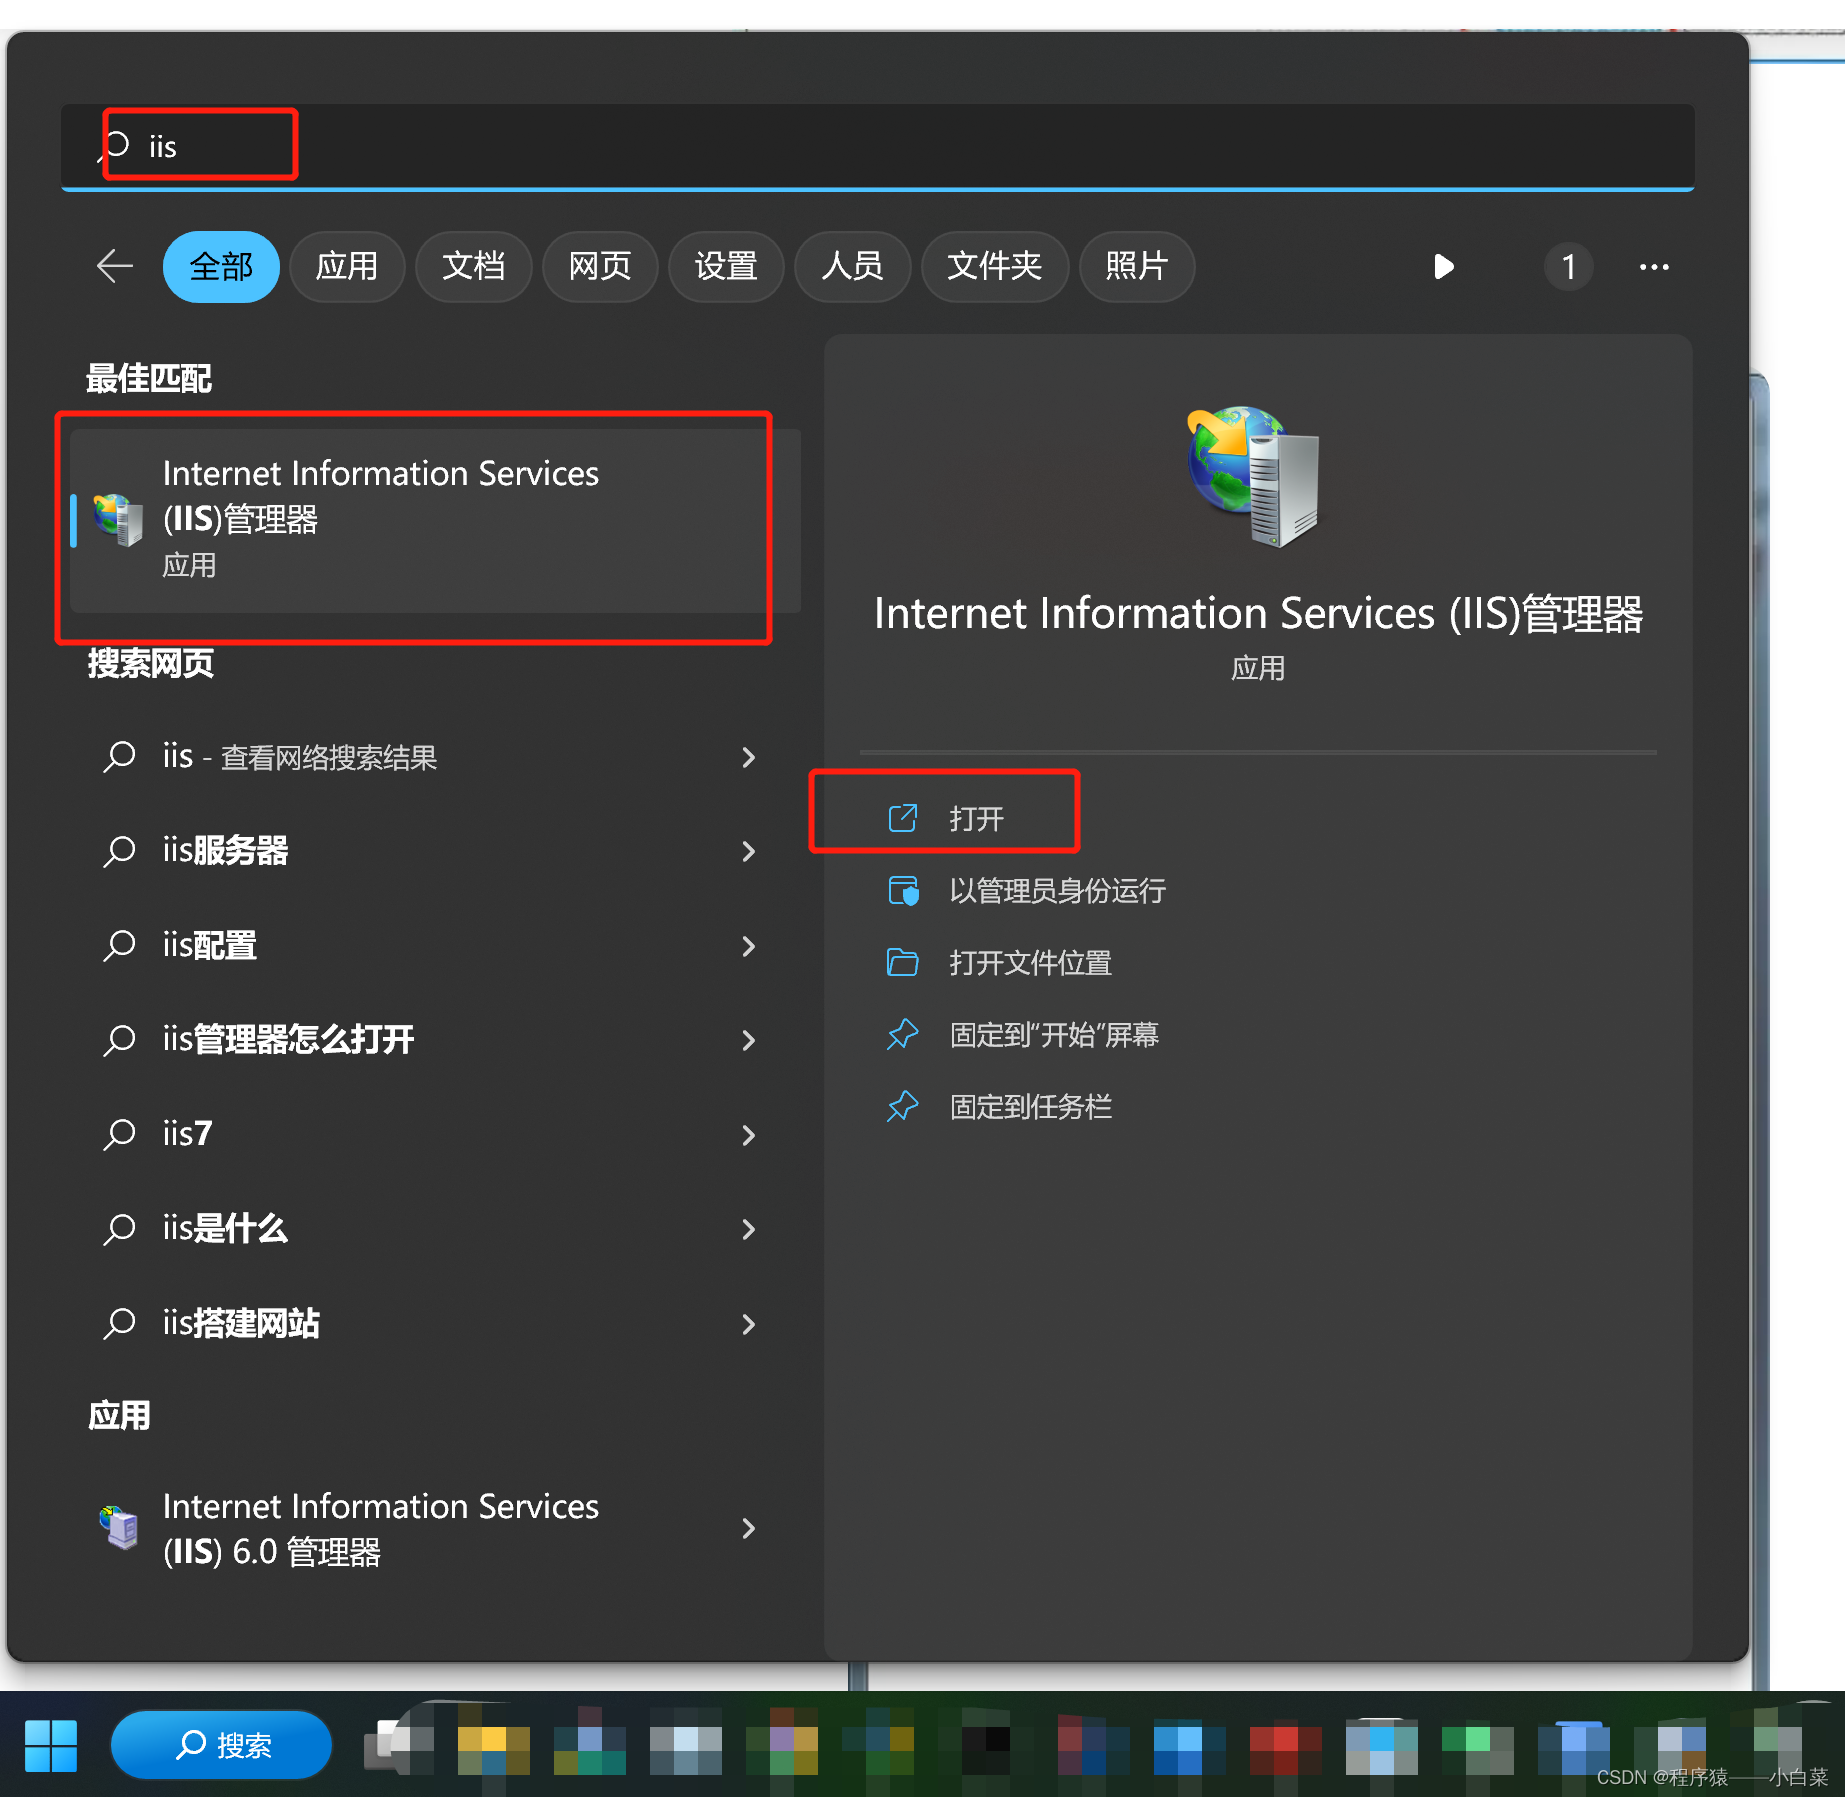The width and height of the screenshot is (1845, 1797).
Task: Expand the iis - 查看网络搜索结果 chevron
Action: click(x=748, y=757)
